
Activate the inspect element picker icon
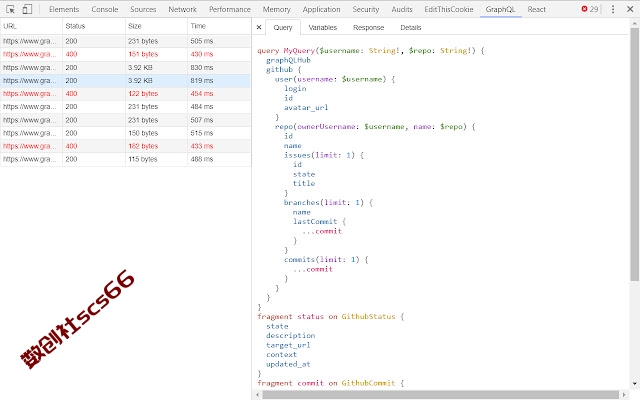(11, 9)
